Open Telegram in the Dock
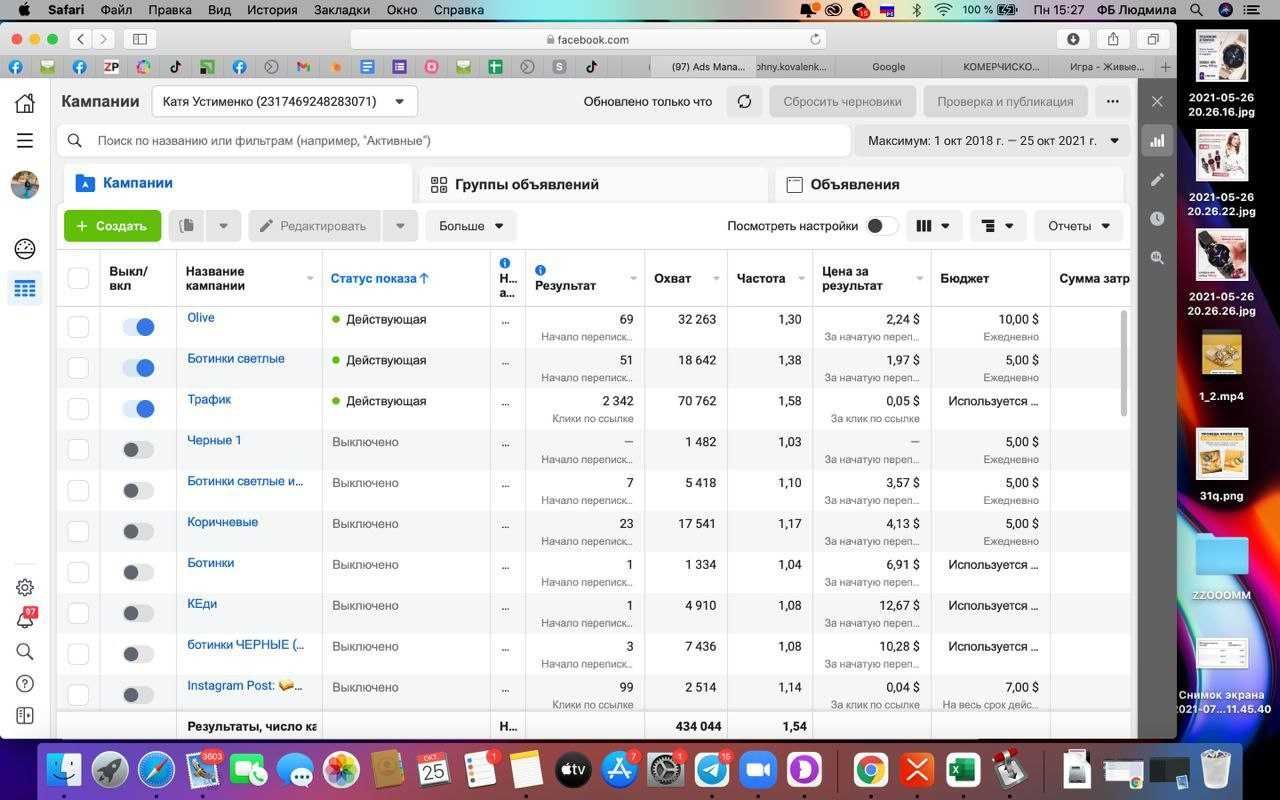The height and width of the screenshot is (800, 1280). [712, 770]
